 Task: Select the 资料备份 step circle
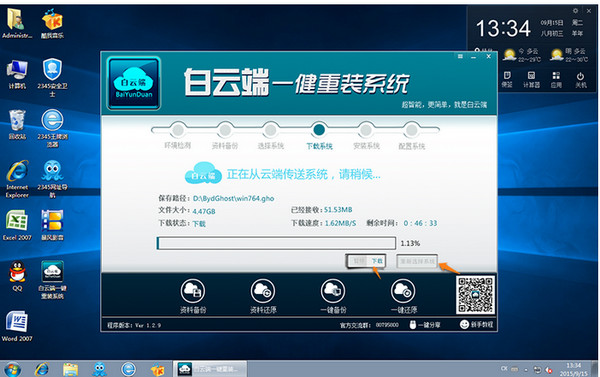pos(225,130)
